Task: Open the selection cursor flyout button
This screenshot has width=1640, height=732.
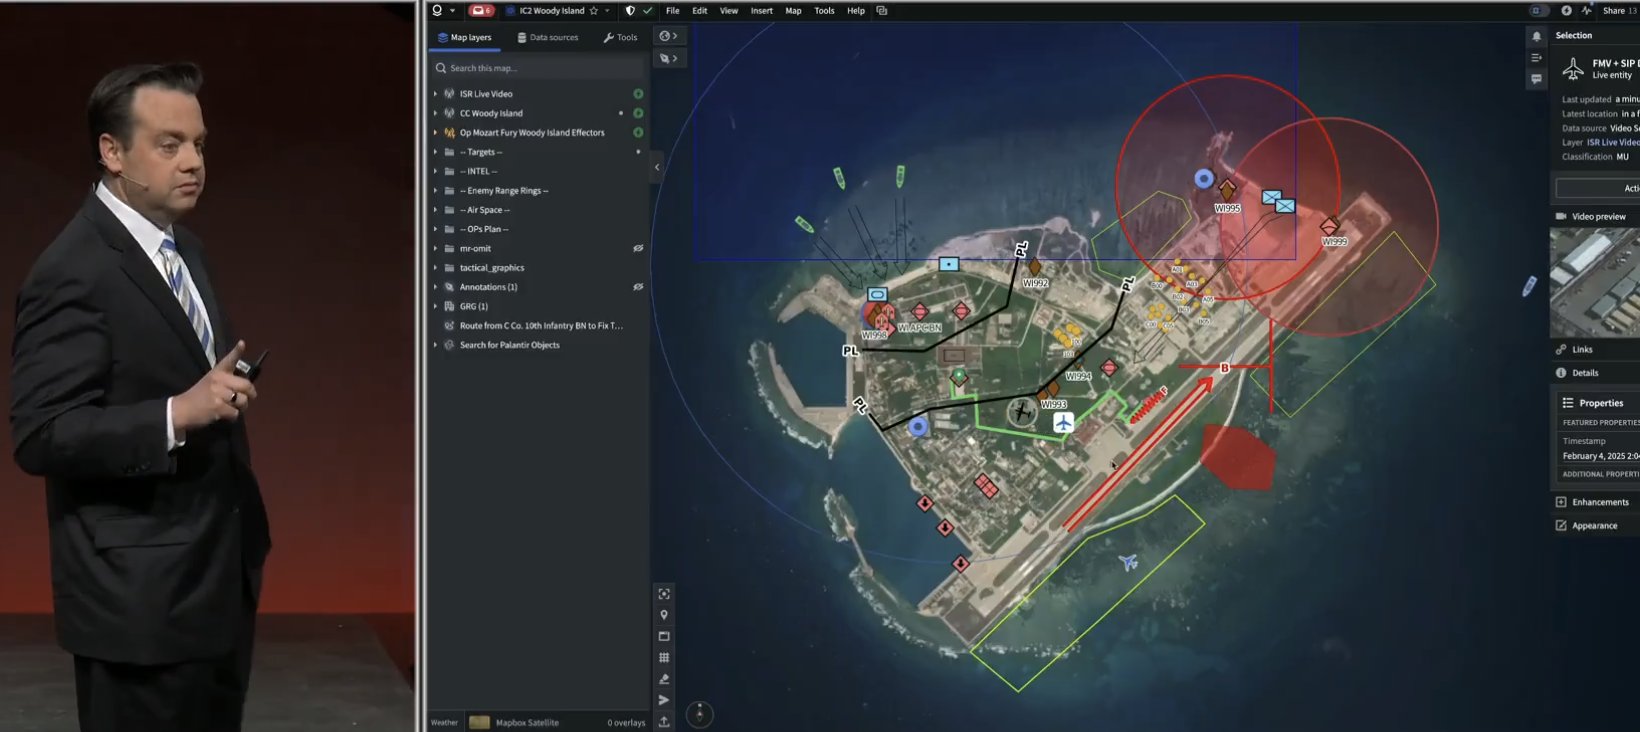Action: click(668, 59)
